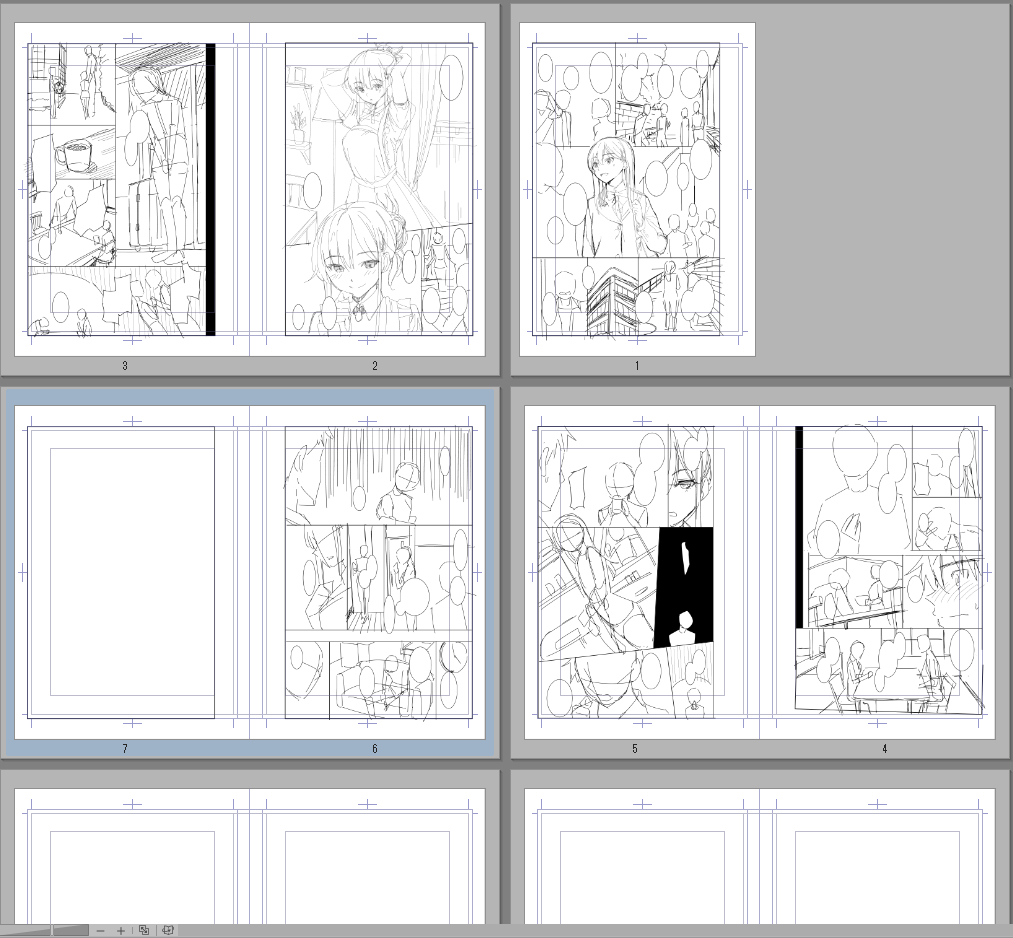Viewport: 1013px width, 938px height.
Task: Adjust the thumbnail size zoom slider
Action: coord(45,930)
